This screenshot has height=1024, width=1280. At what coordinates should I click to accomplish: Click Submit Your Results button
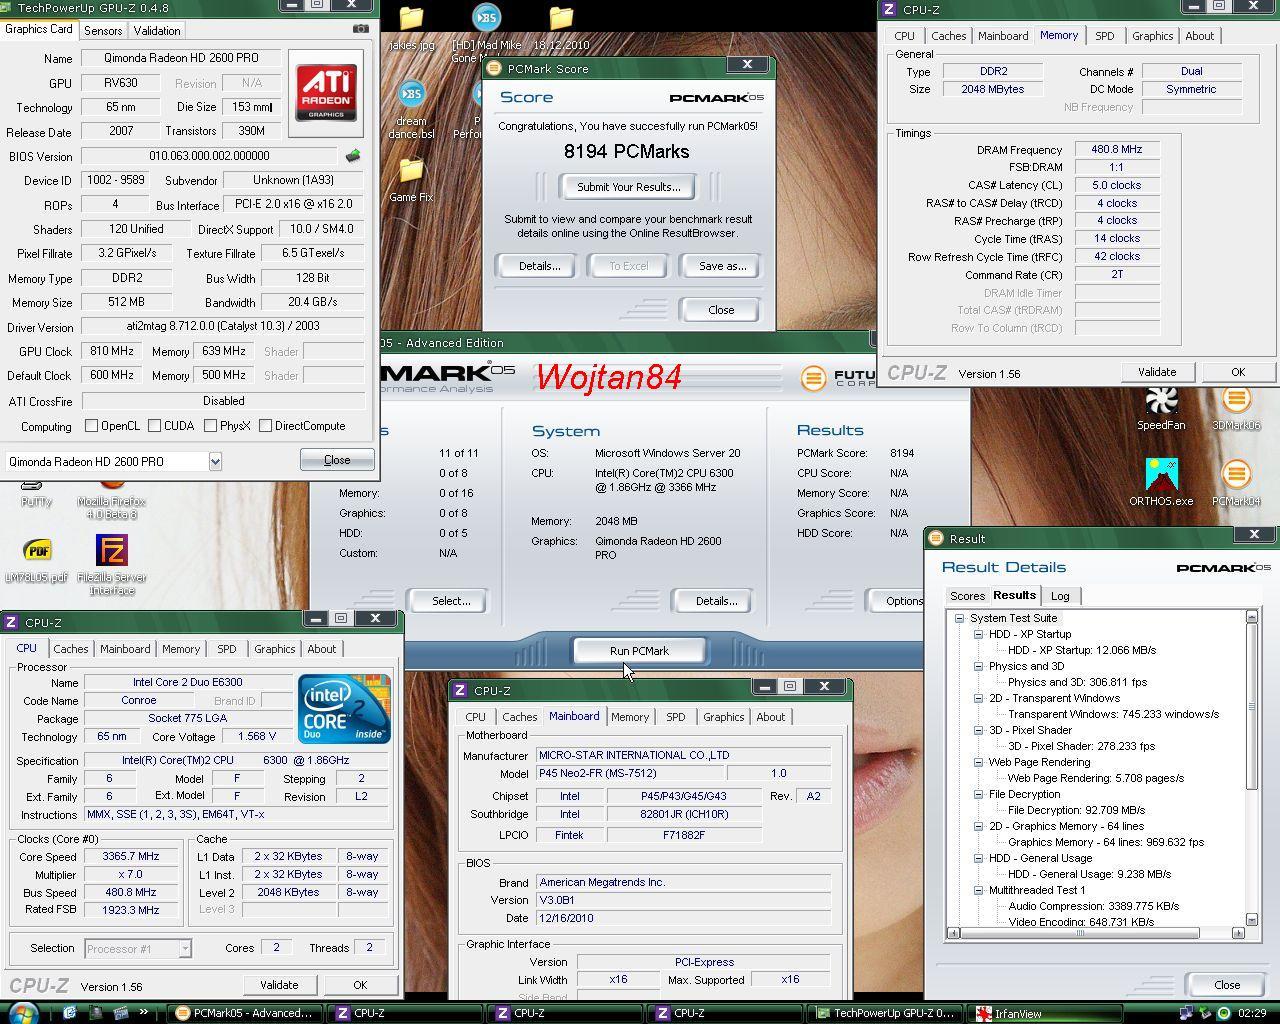628,187
